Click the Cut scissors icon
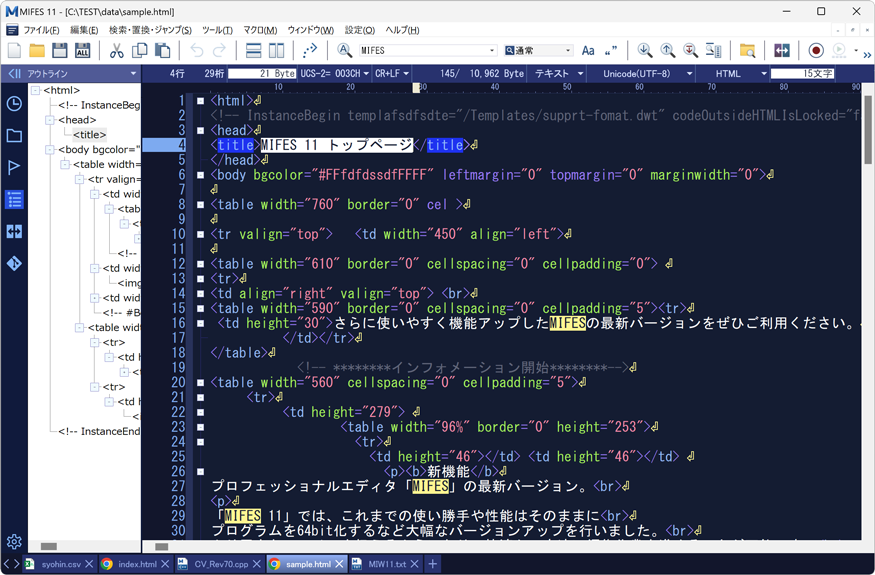The width and height of the screenshot is (875, 575). [117, 51]
